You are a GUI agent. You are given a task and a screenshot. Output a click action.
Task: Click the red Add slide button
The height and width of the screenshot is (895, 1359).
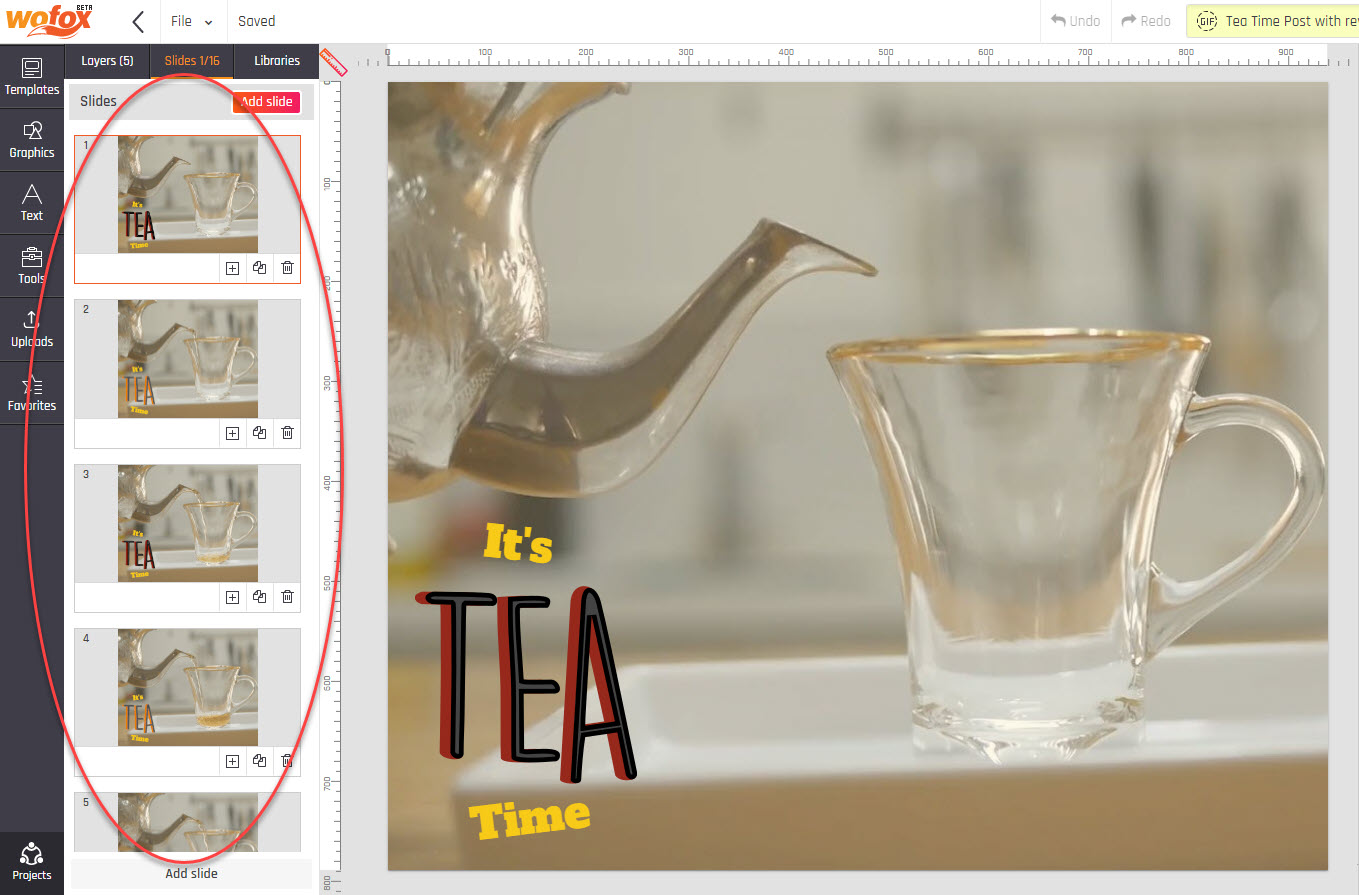(x=266, y=102)
